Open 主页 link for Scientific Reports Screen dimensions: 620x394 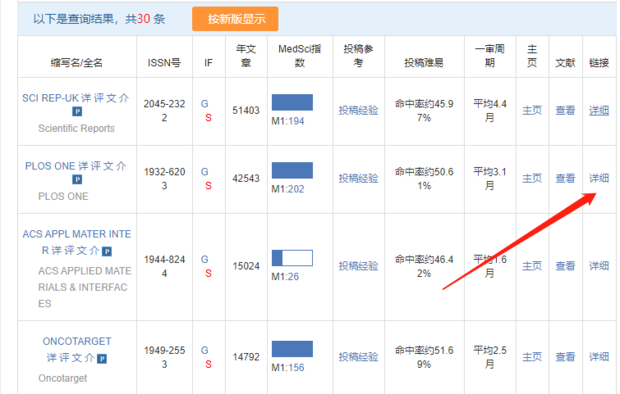tap(532, 110)
